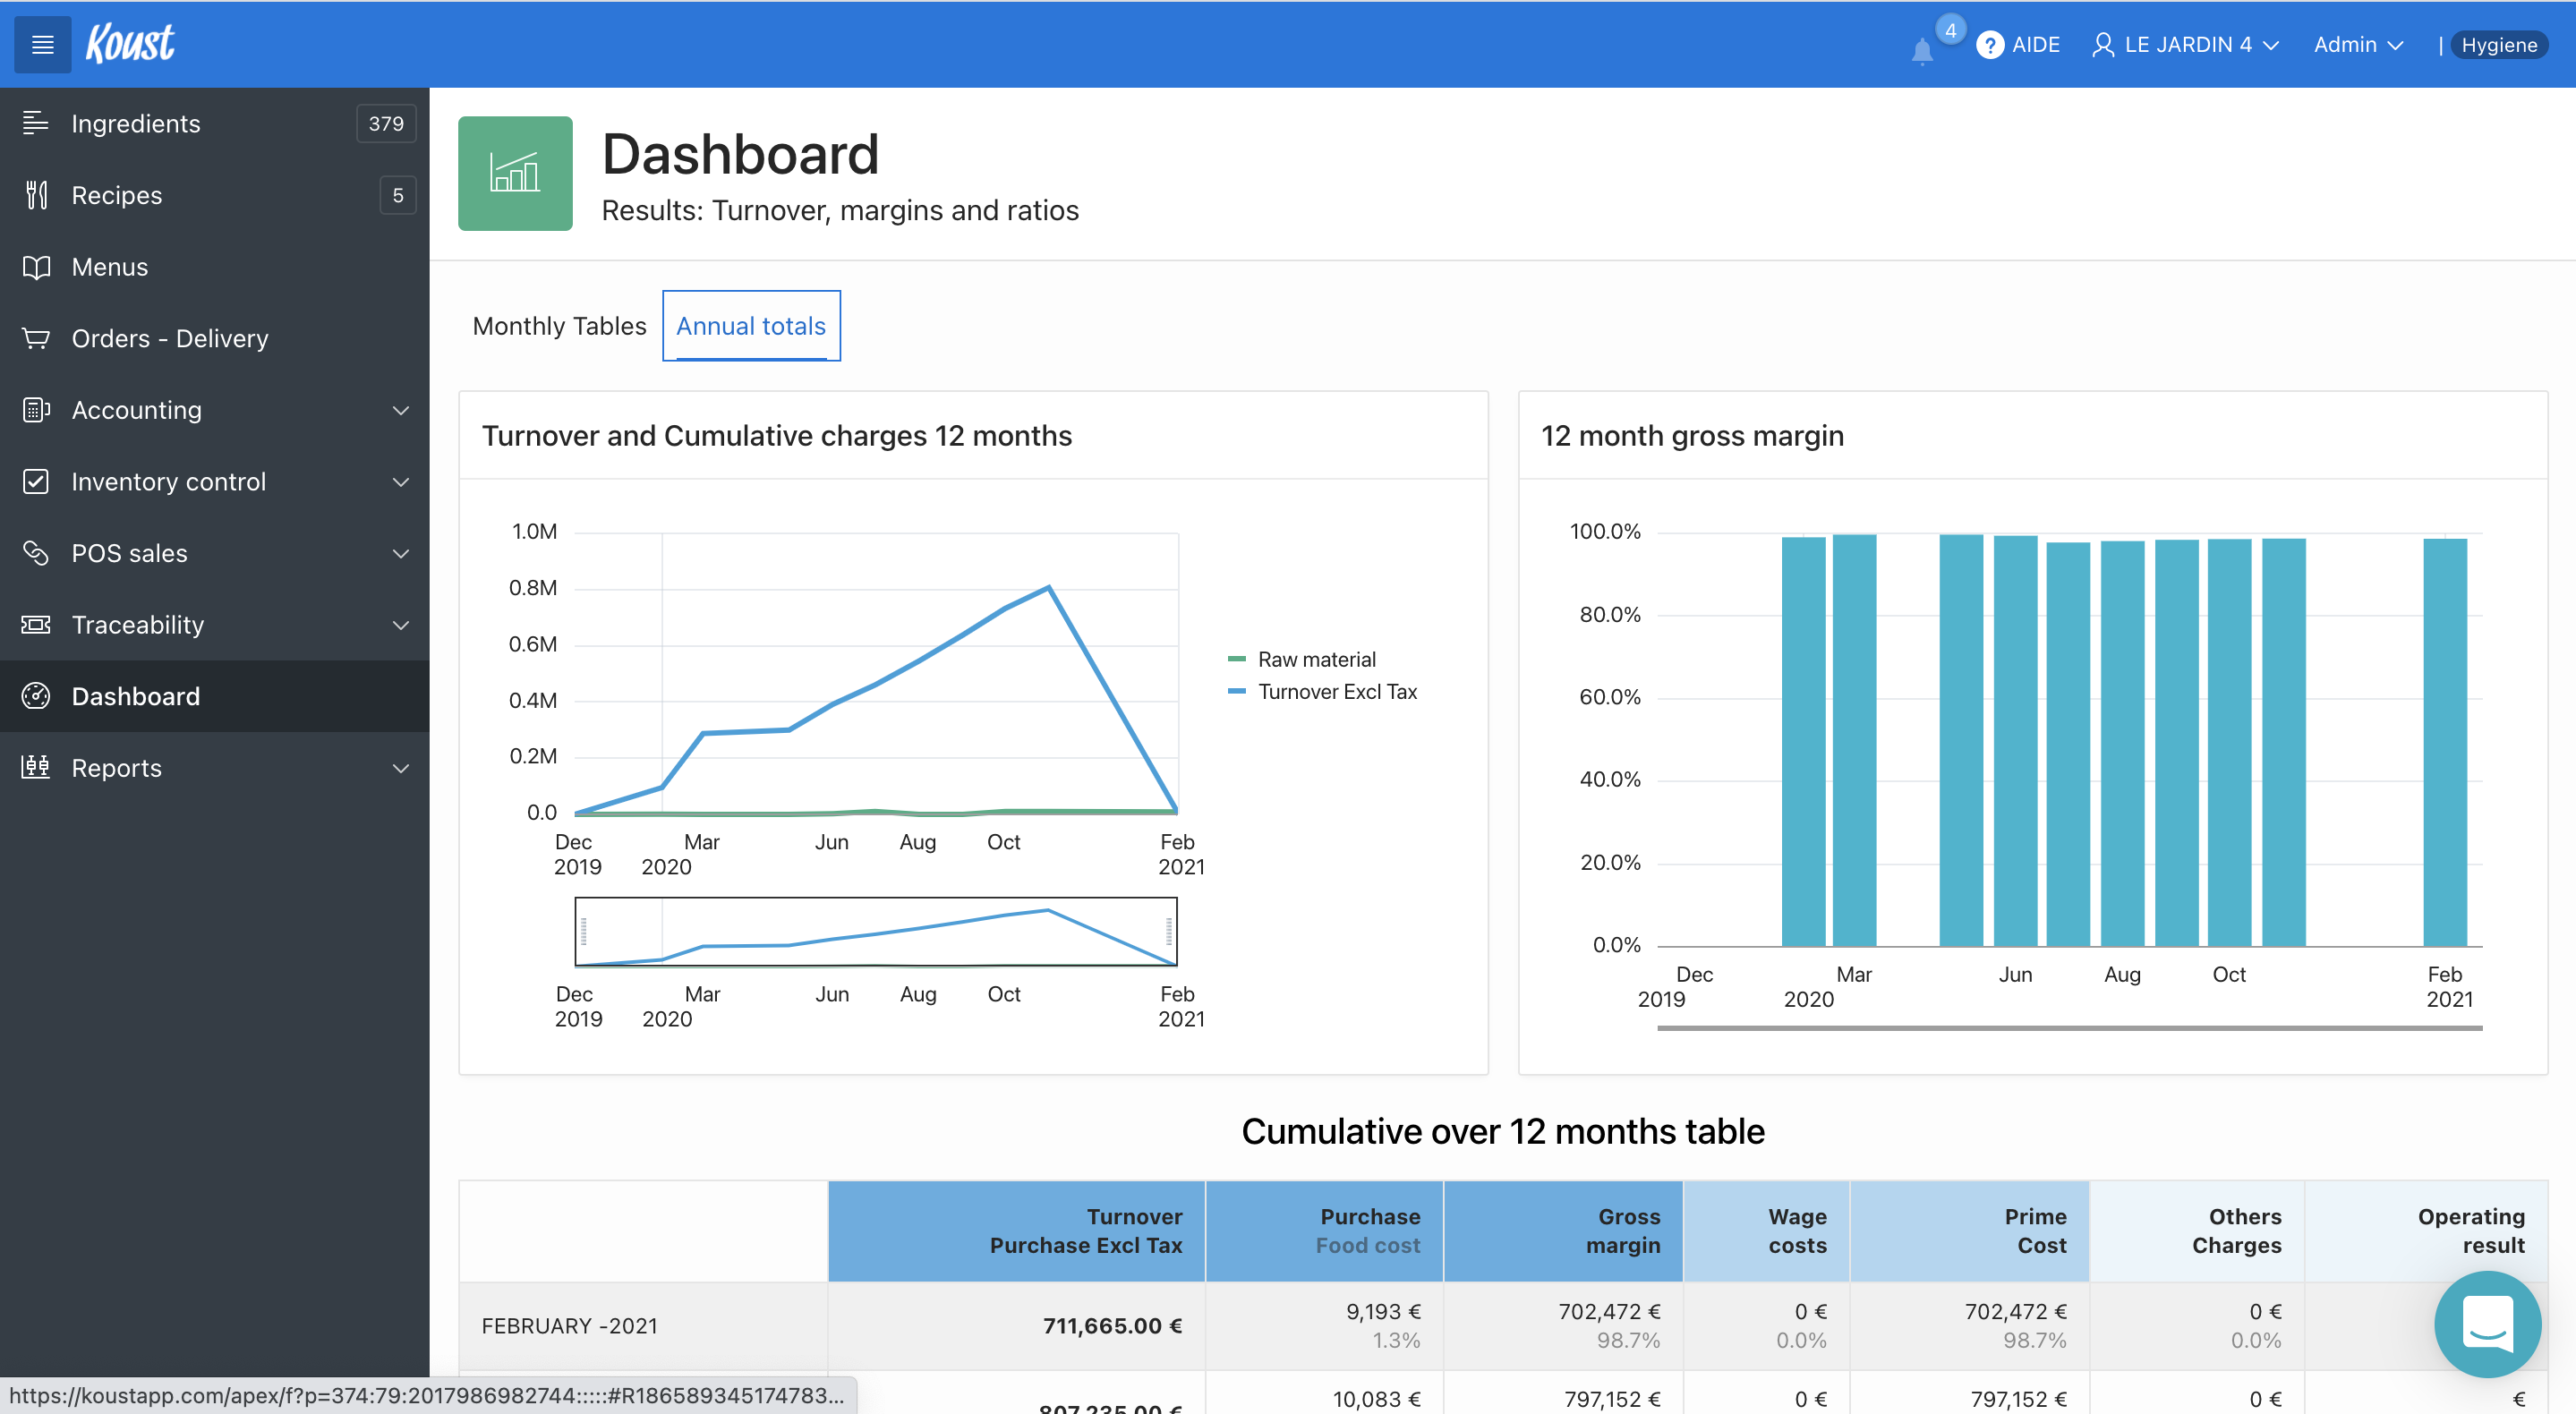Image resolution: width=2576 pixels, height=1414 pixels.
Task: Click the Menus book icon
Action: 36,267
